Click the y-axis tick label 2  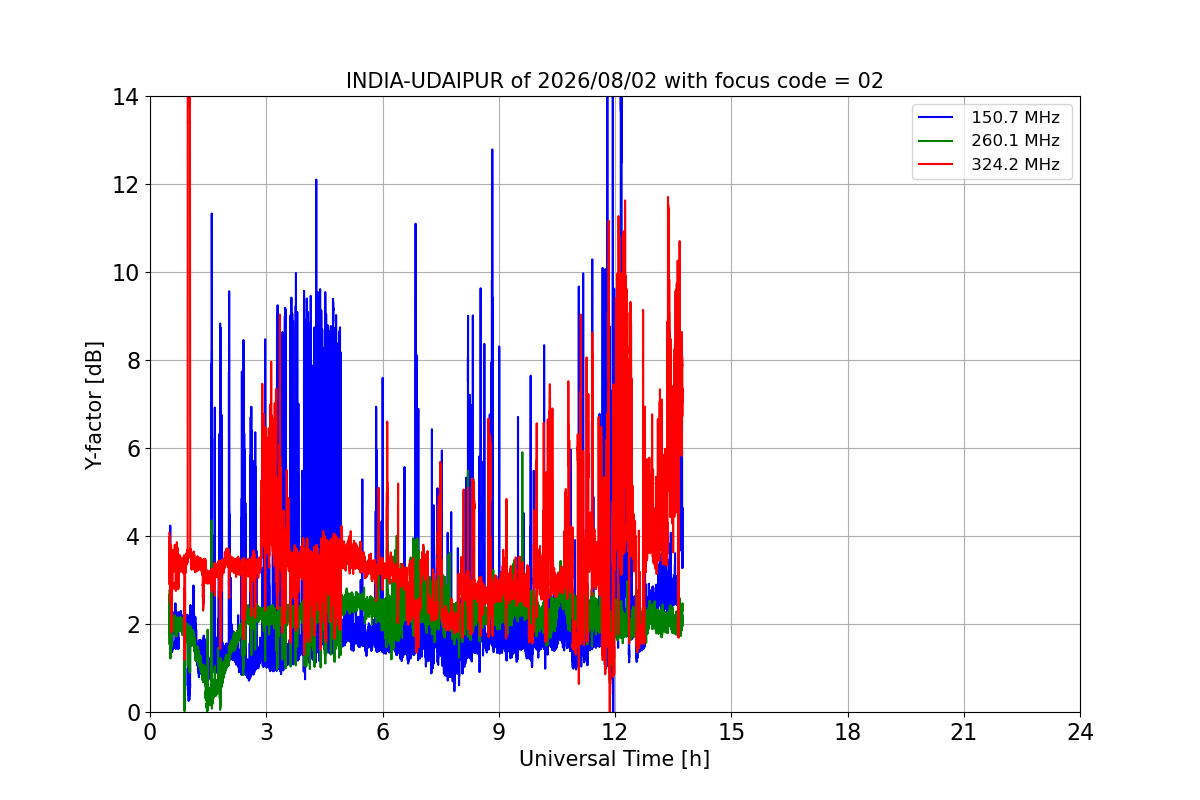131,625
